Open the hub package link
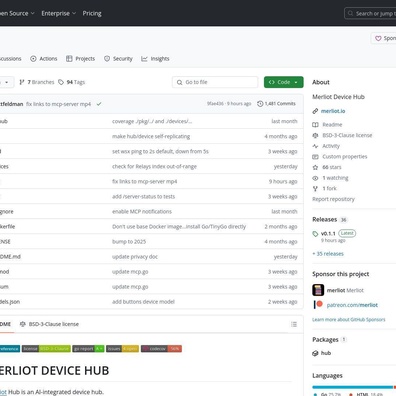The image size is (396, 396). (x=326, y=353)
